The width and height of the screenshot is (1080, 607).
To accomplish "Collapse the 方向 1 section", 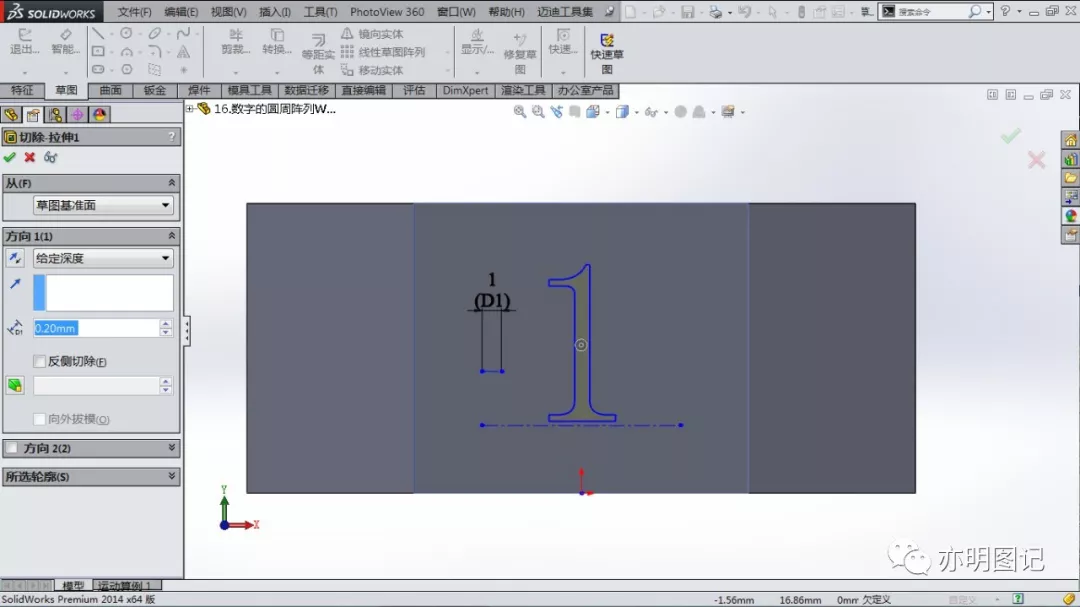I will tap(172, 236).
